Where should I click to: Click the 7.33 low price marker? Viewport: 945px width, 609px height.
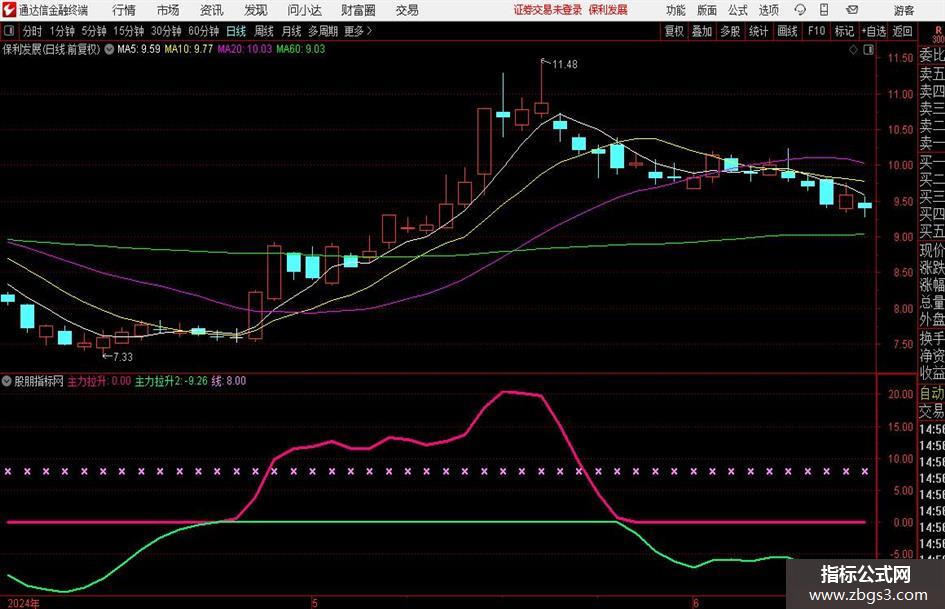click(x=123, y=357)
